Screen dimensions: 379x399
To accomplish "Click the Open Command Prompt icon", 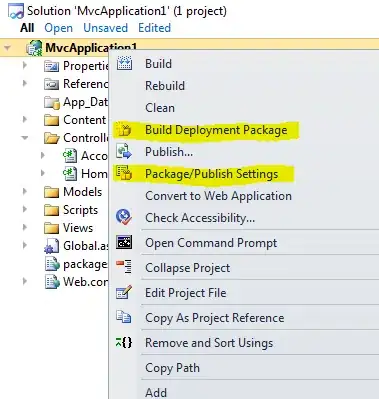I will pyautogui.click(x=124, y=242).
